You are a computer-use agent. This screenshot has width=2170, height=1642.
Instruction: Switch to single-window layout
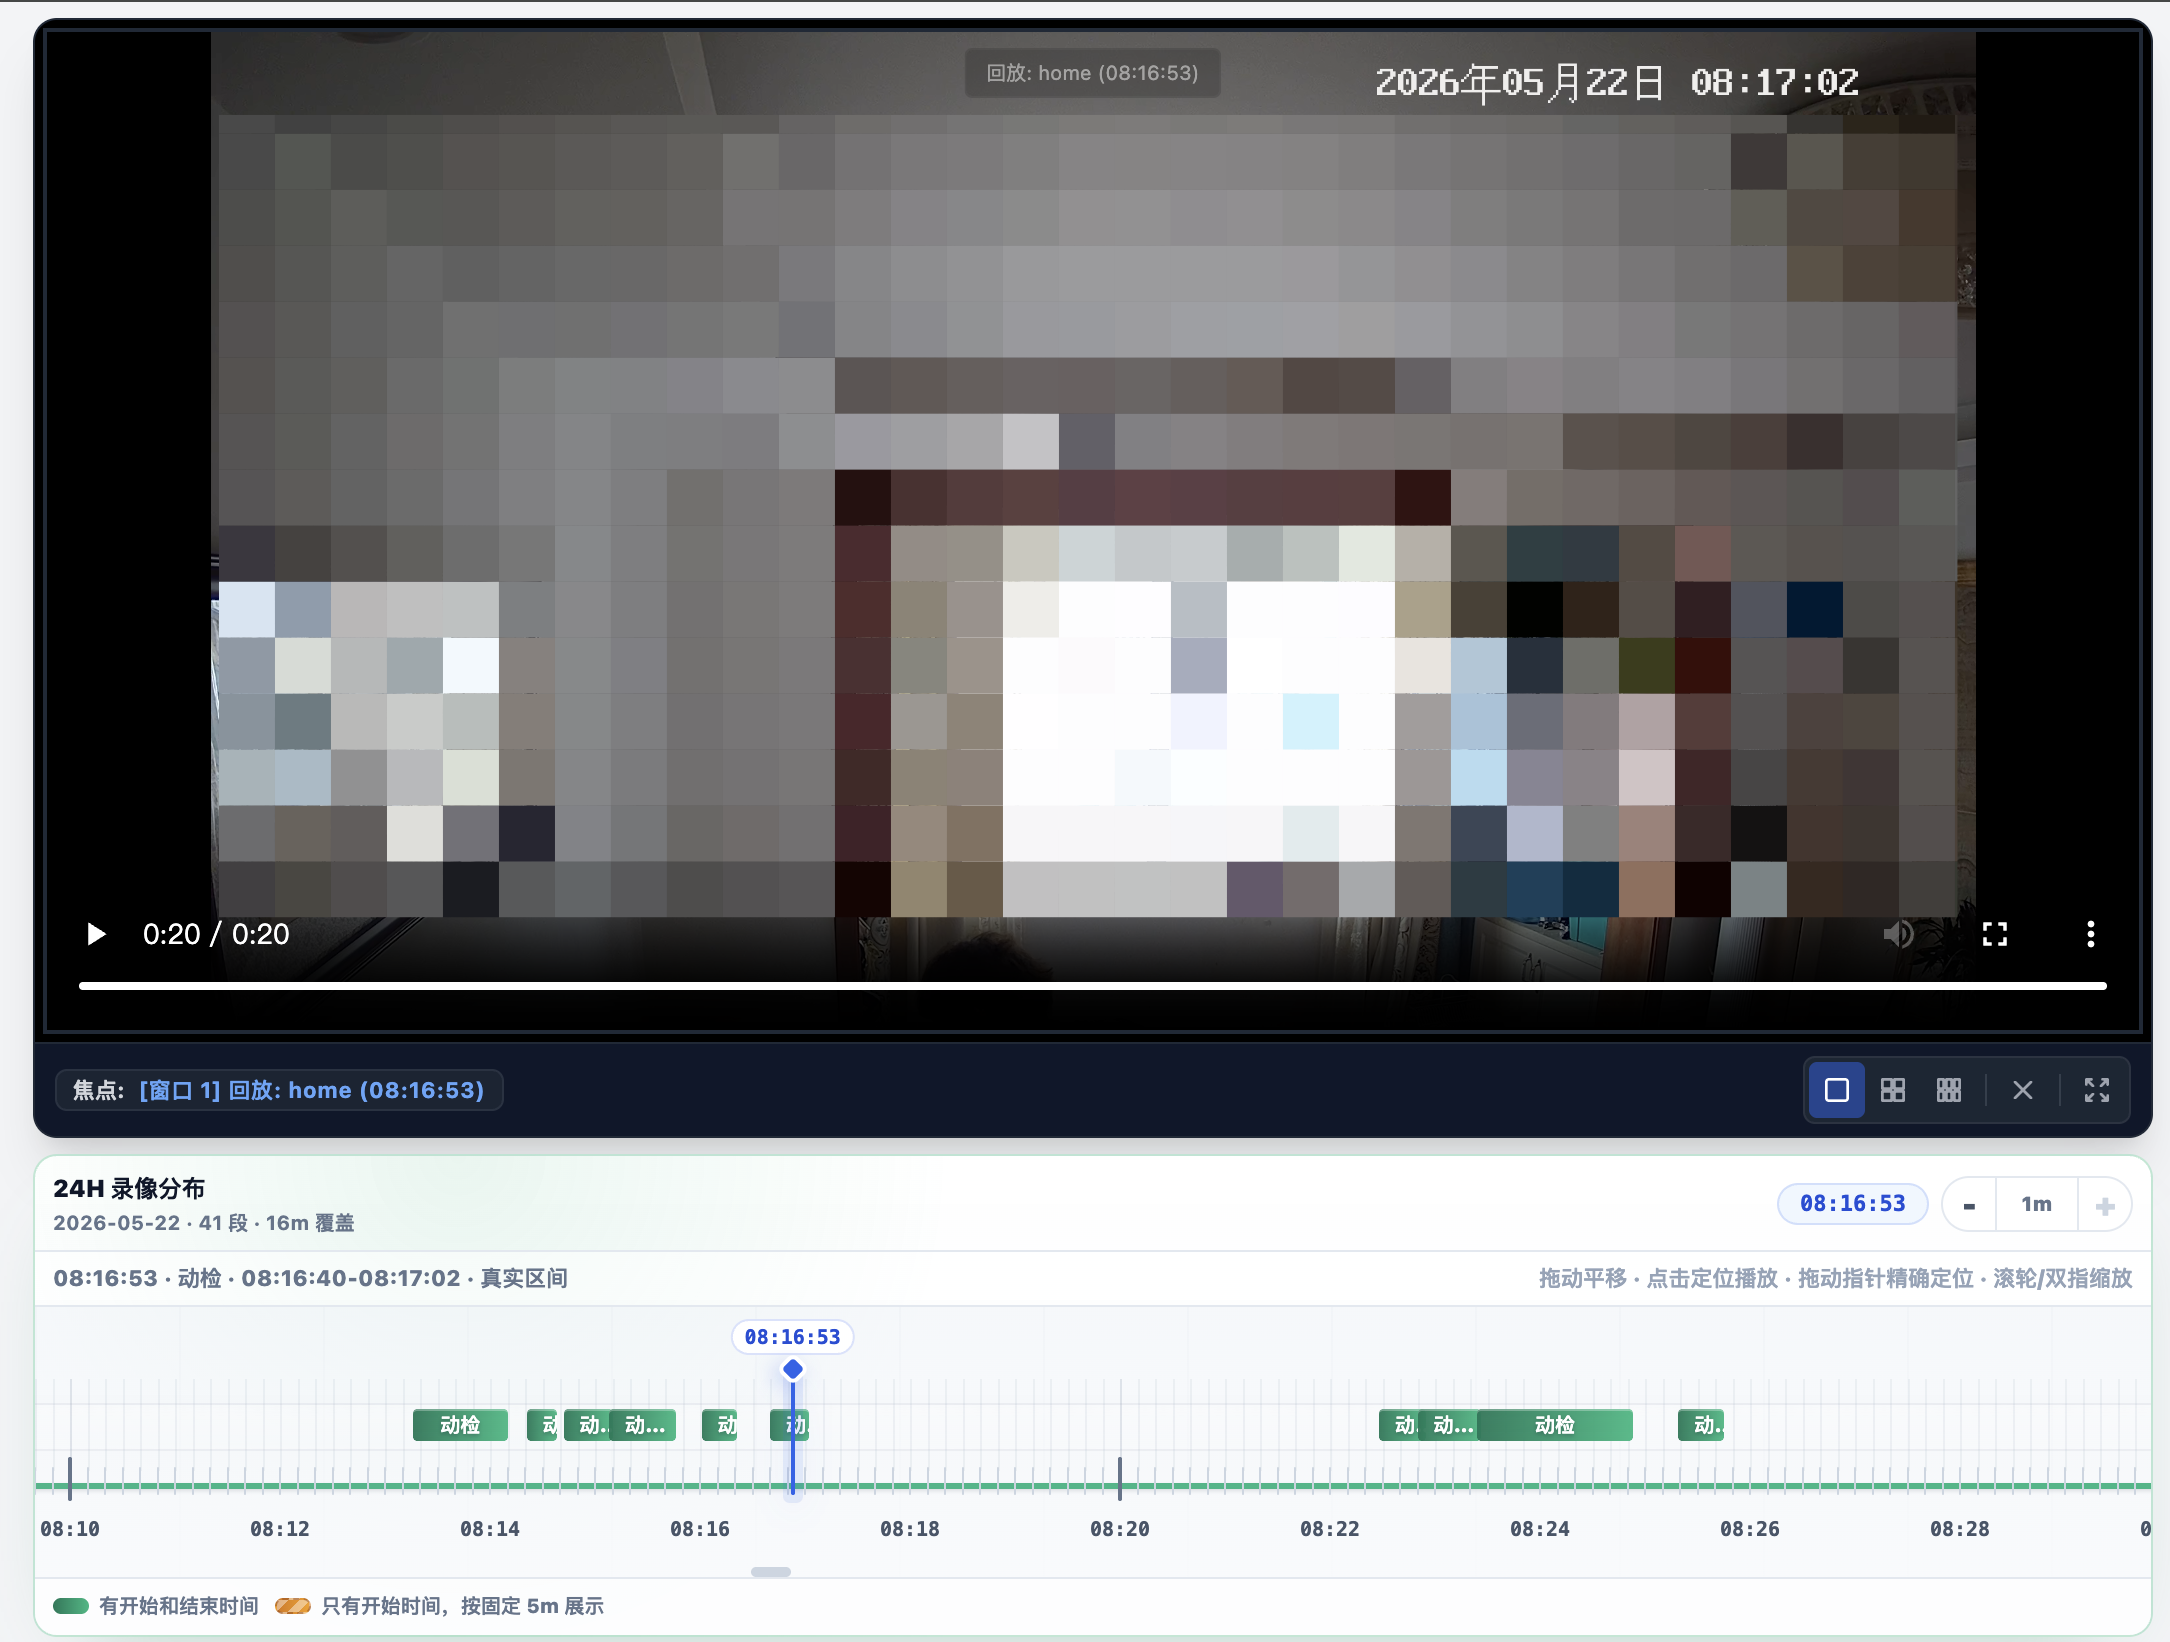click(x=1837, y=1090)
